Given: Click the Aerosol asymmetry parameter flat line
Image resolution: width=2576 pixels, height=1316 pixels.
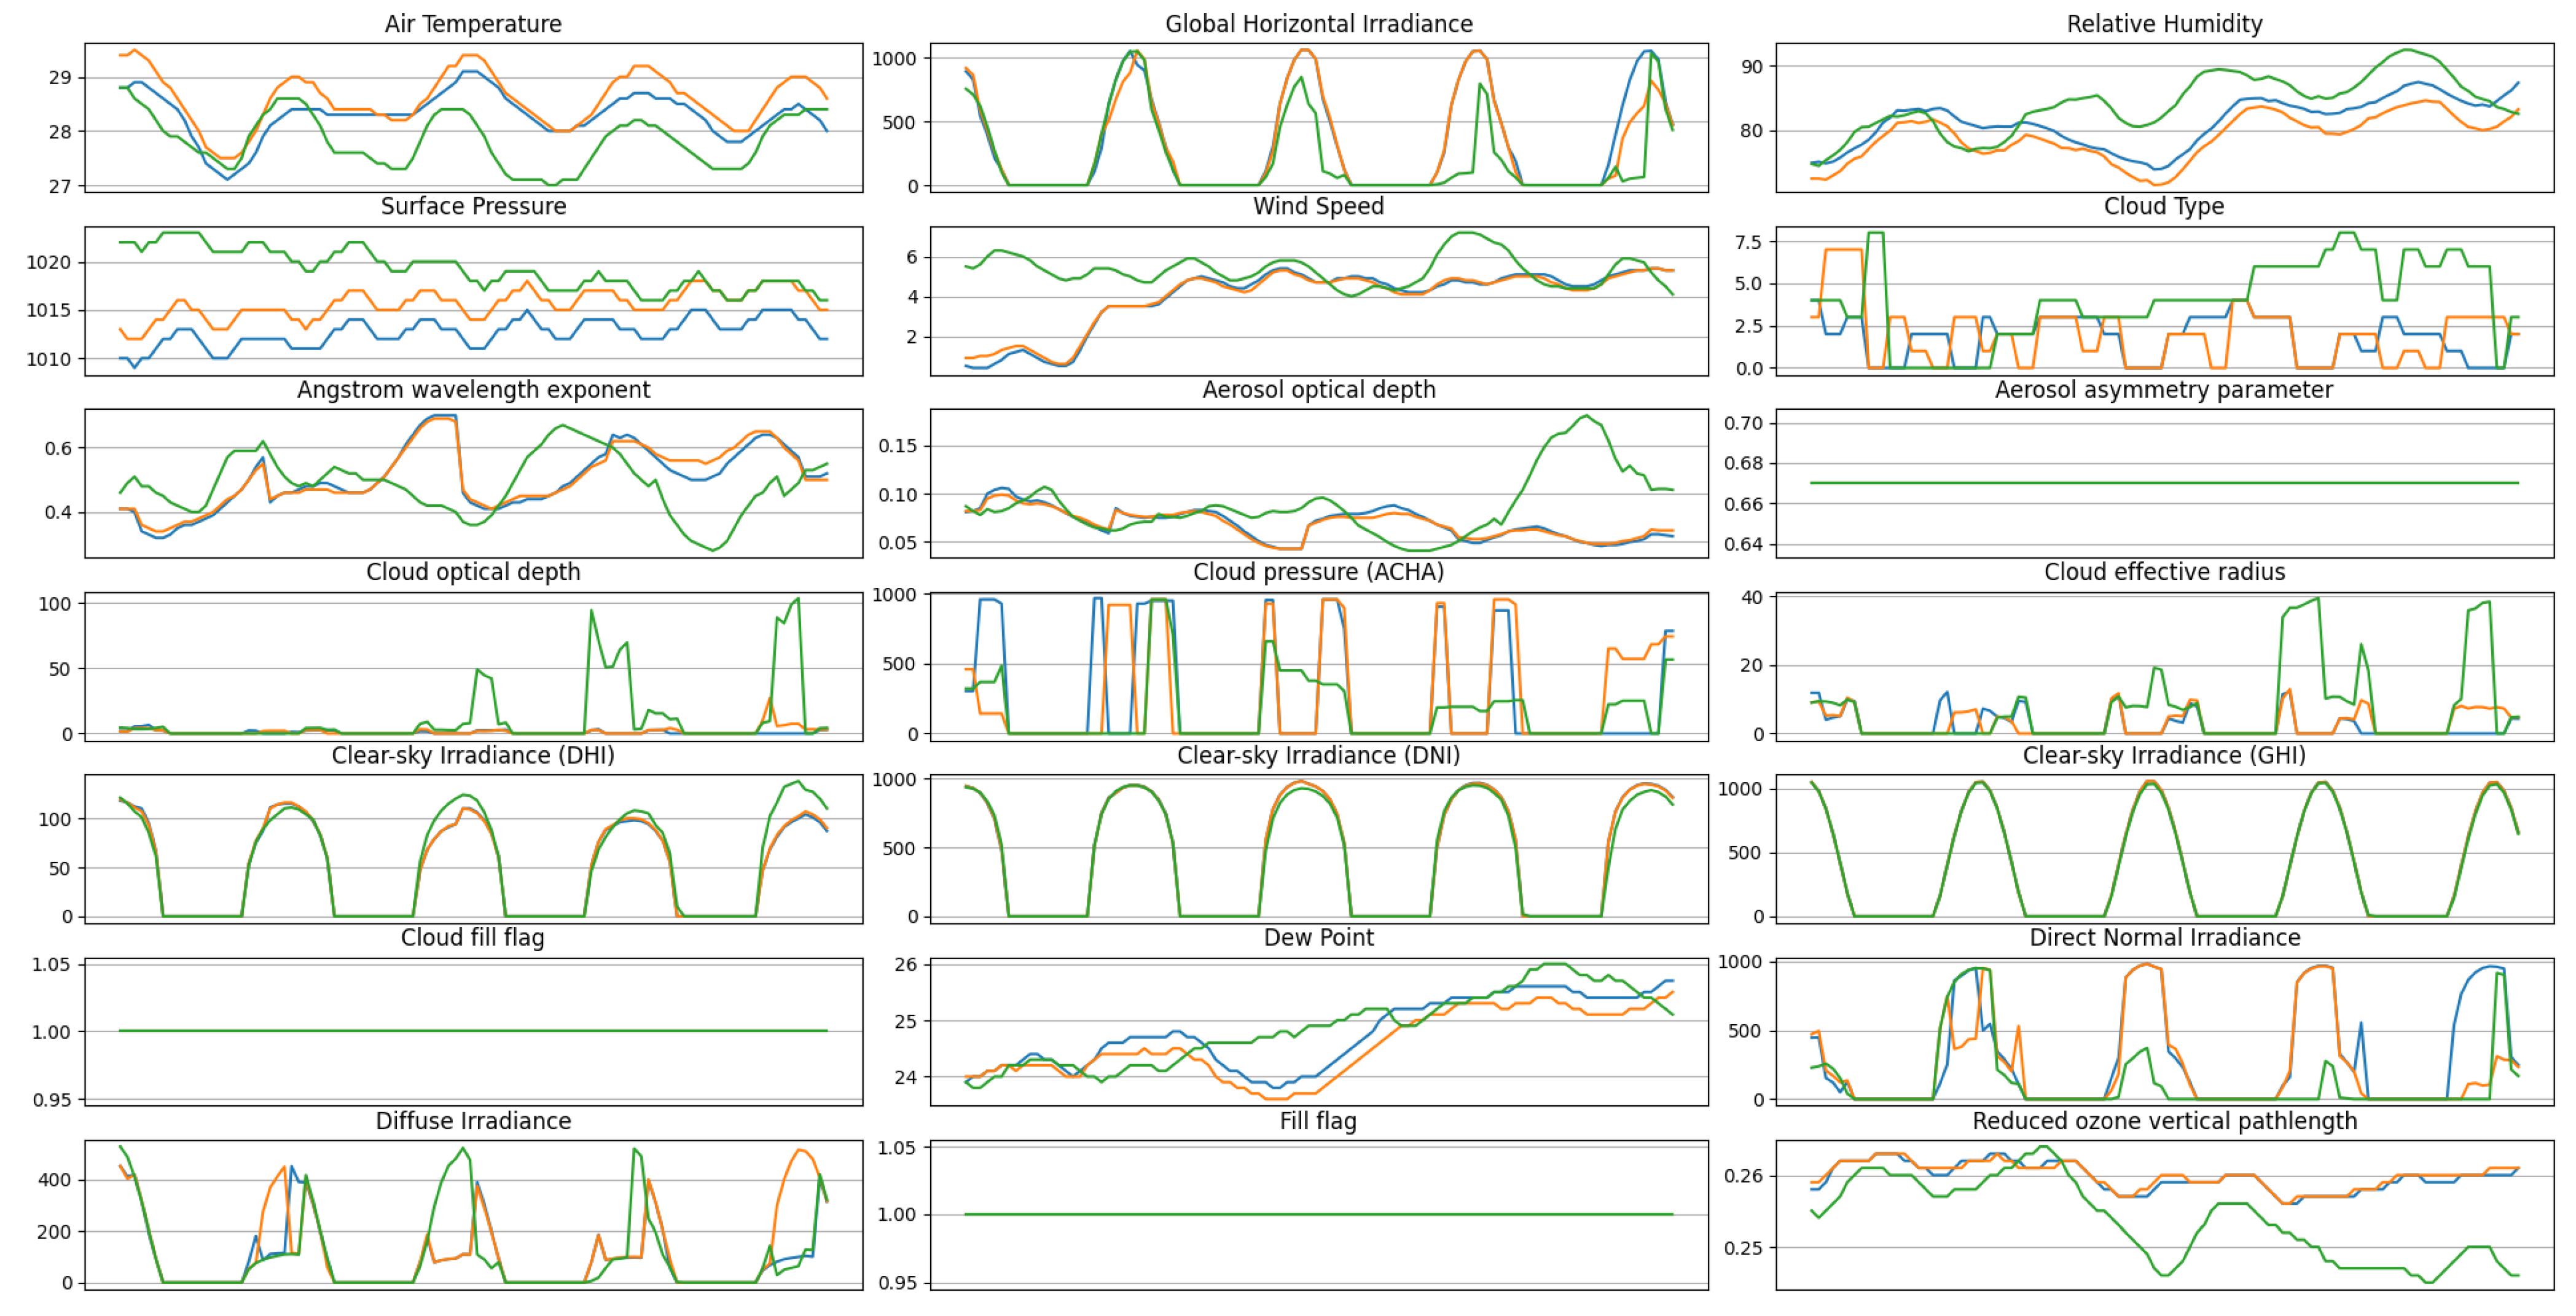Looking at the screenshot, I should coord(2164,483).
